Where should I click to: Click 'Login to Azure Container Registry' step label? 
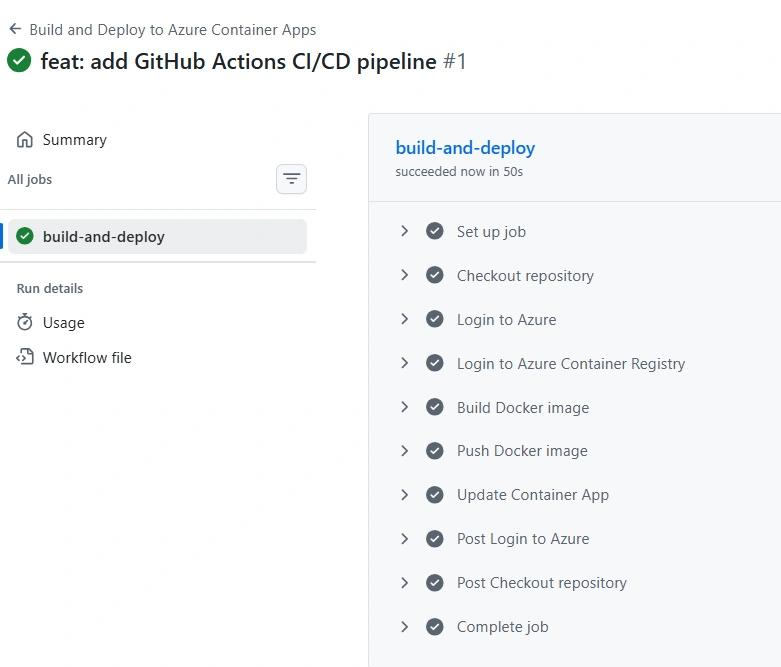[x=571, y=364]
